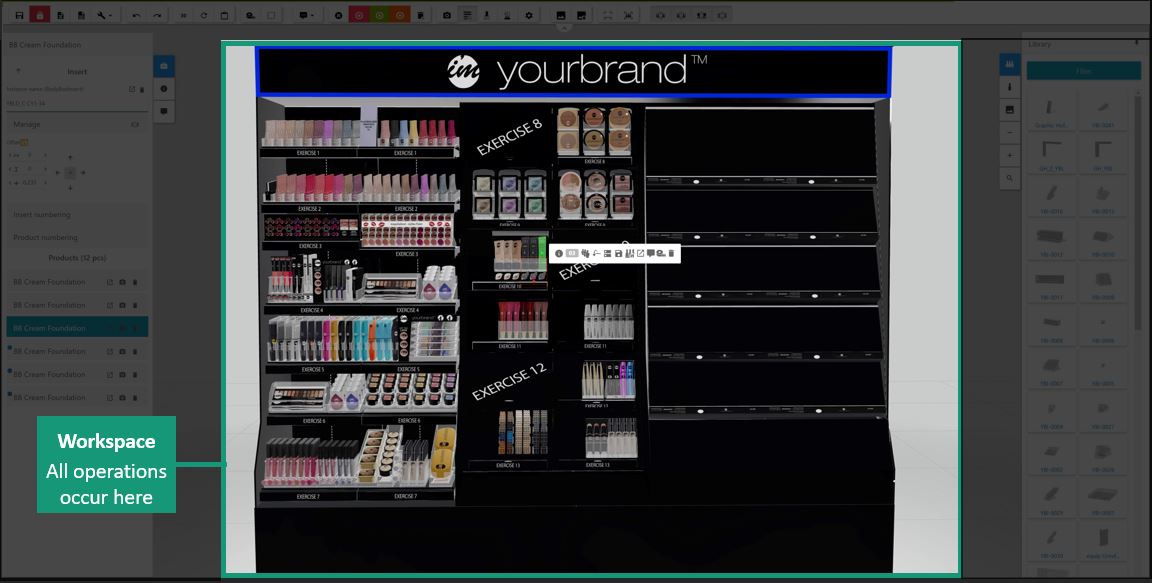Screen dimensions: 1152x583
Task: Open the Library panel tab icon
Action: click(1010, 64)
